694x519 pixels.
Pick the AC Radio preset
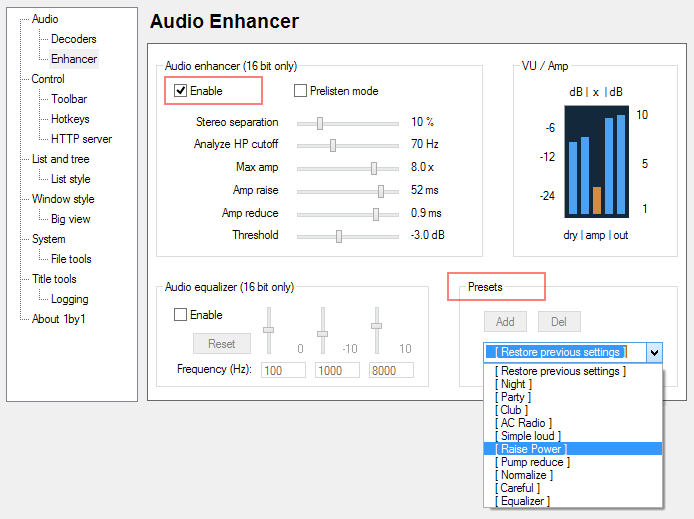[573, 423]
